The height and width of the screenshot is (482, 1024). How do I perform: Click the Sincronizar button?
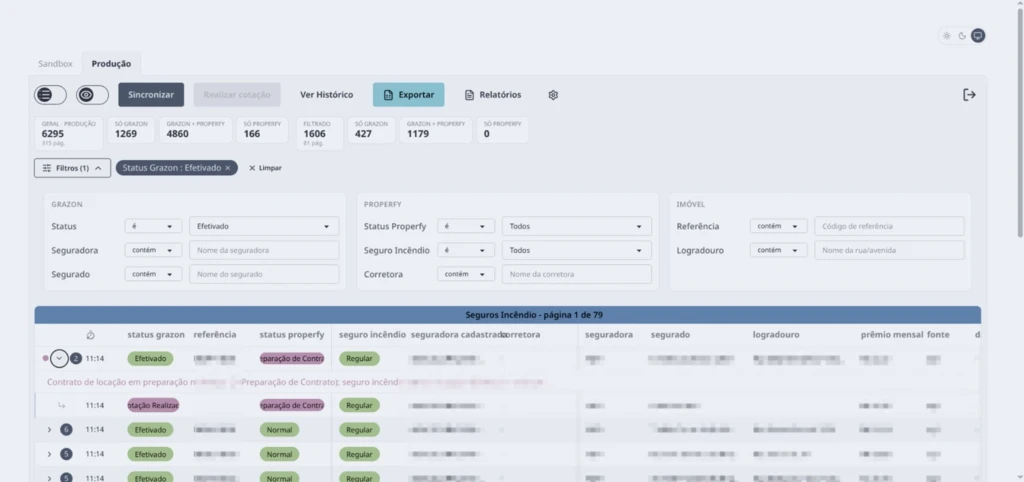tap(151, 95)
